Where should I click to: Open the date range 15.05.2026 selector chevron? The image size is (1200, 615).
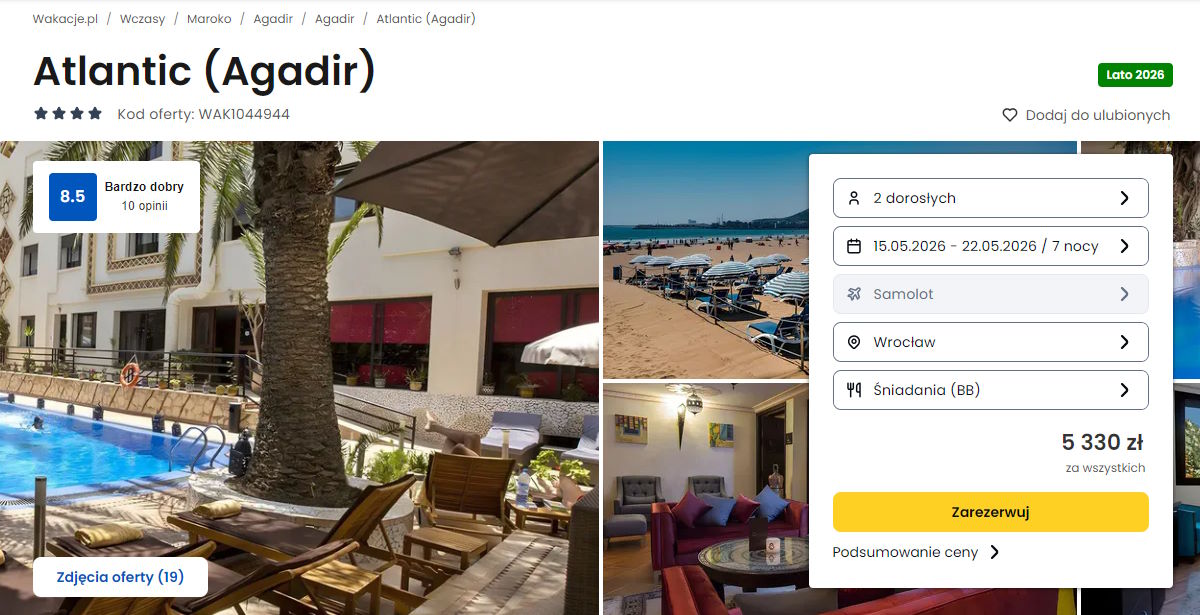point(1124,246)
